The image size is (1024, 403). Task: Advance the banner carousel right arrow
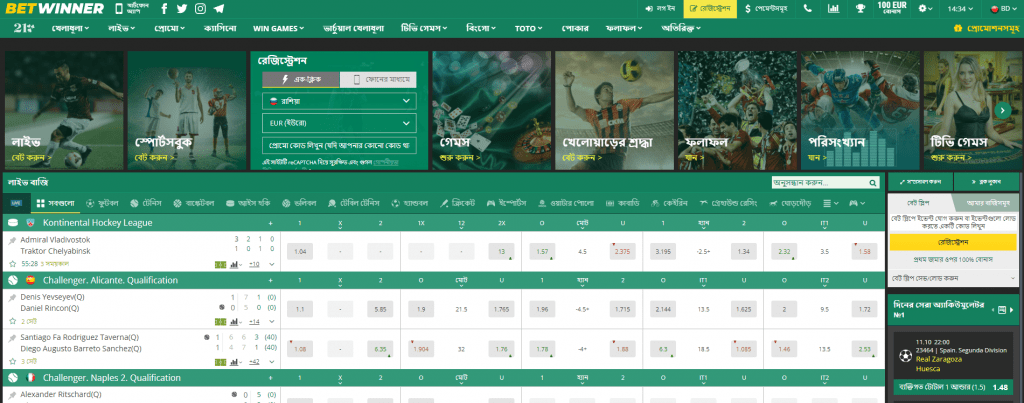point(1002,110)
